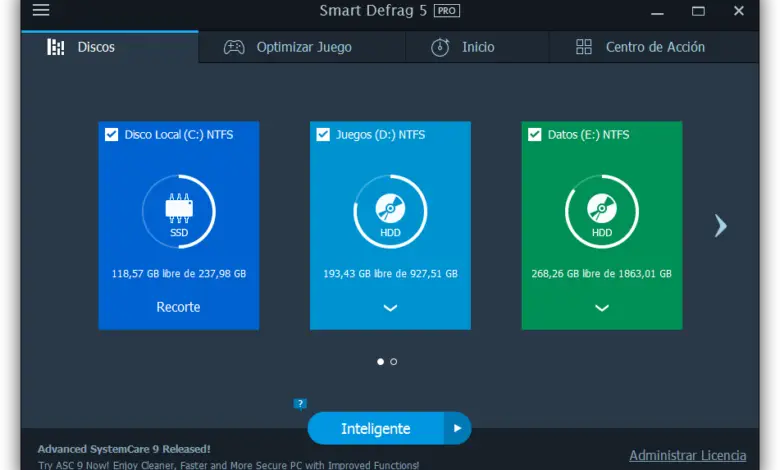Click Recorte on the C: drive card
The height and width of the screenshot is (470, 780).
click(x=178, y=307)
